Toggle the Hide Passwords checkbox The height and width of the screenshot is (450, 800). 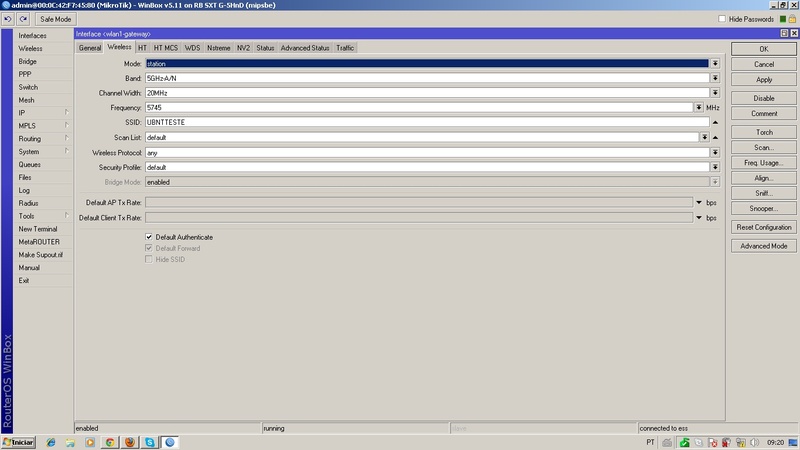pos(722,19)
